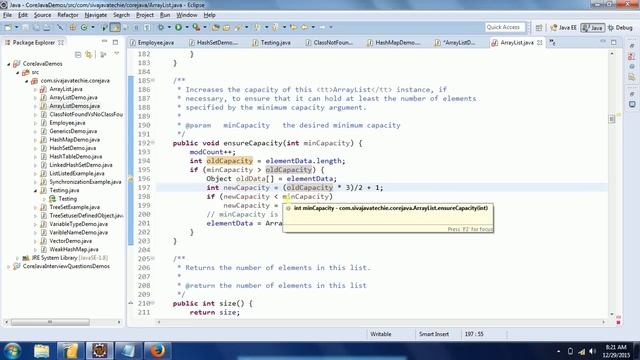The height and width of the screenshot is (360, 640).
Task: Click the volume icon in system tray
Action: tap(592, 351)
